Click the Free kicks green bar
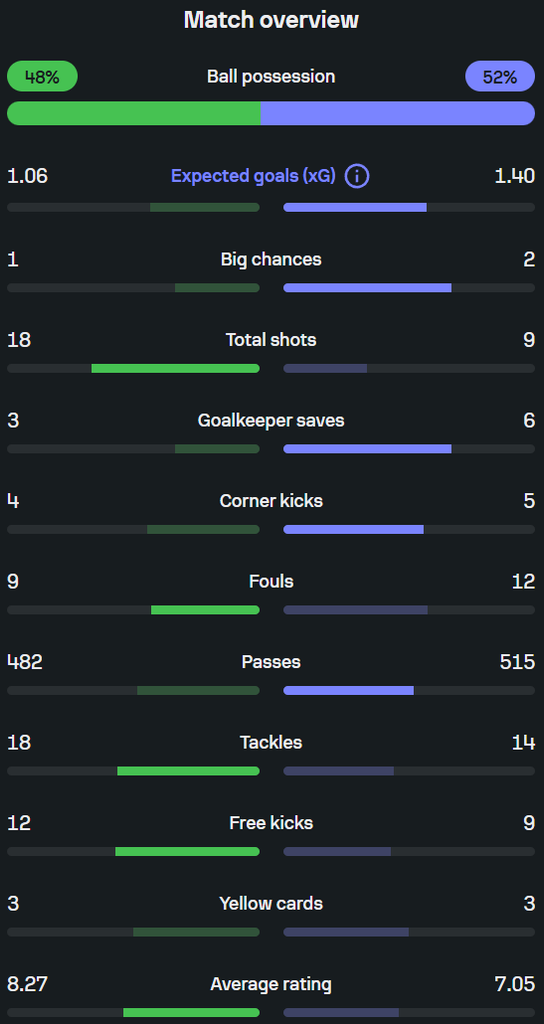 point(187,852)
